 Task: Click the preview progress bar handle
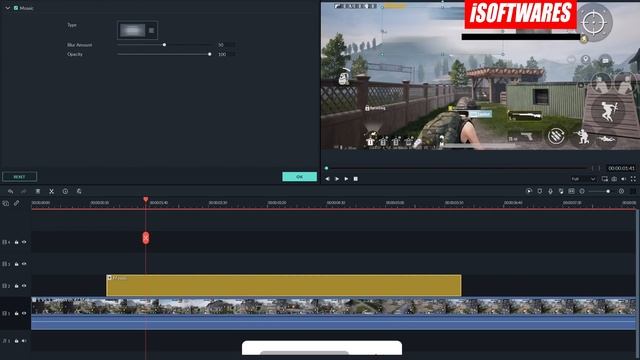(x=326, y=168)
